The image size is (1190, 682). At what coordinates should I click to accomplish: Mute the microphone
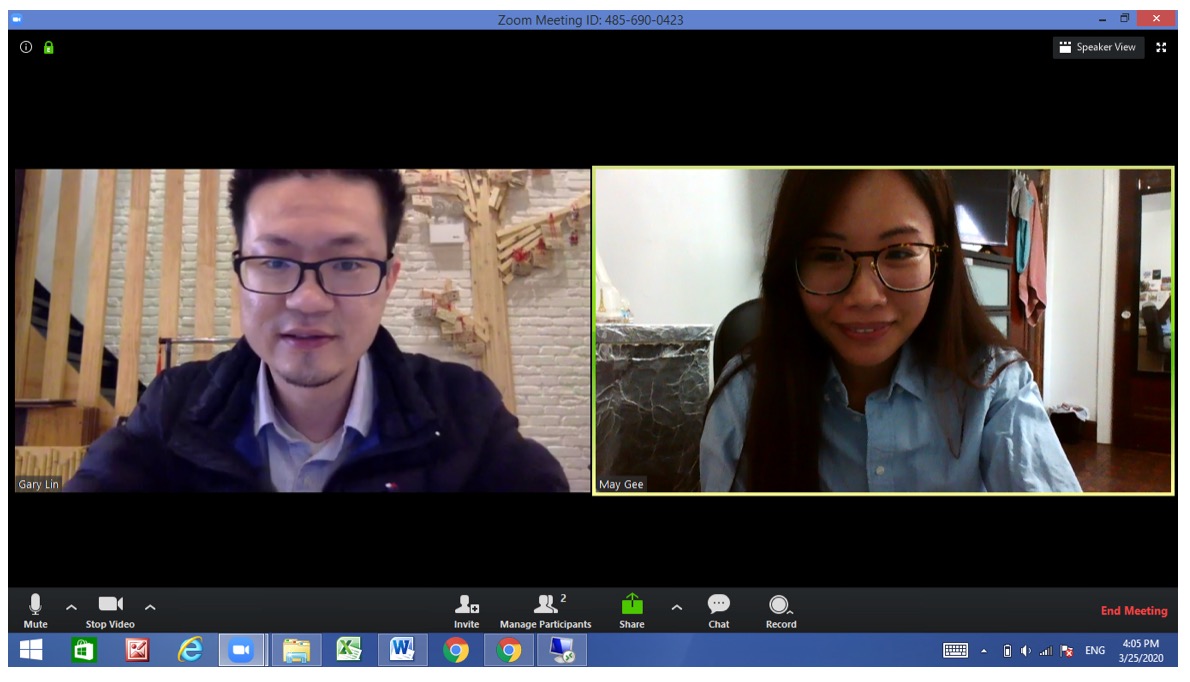pos(35,611)
